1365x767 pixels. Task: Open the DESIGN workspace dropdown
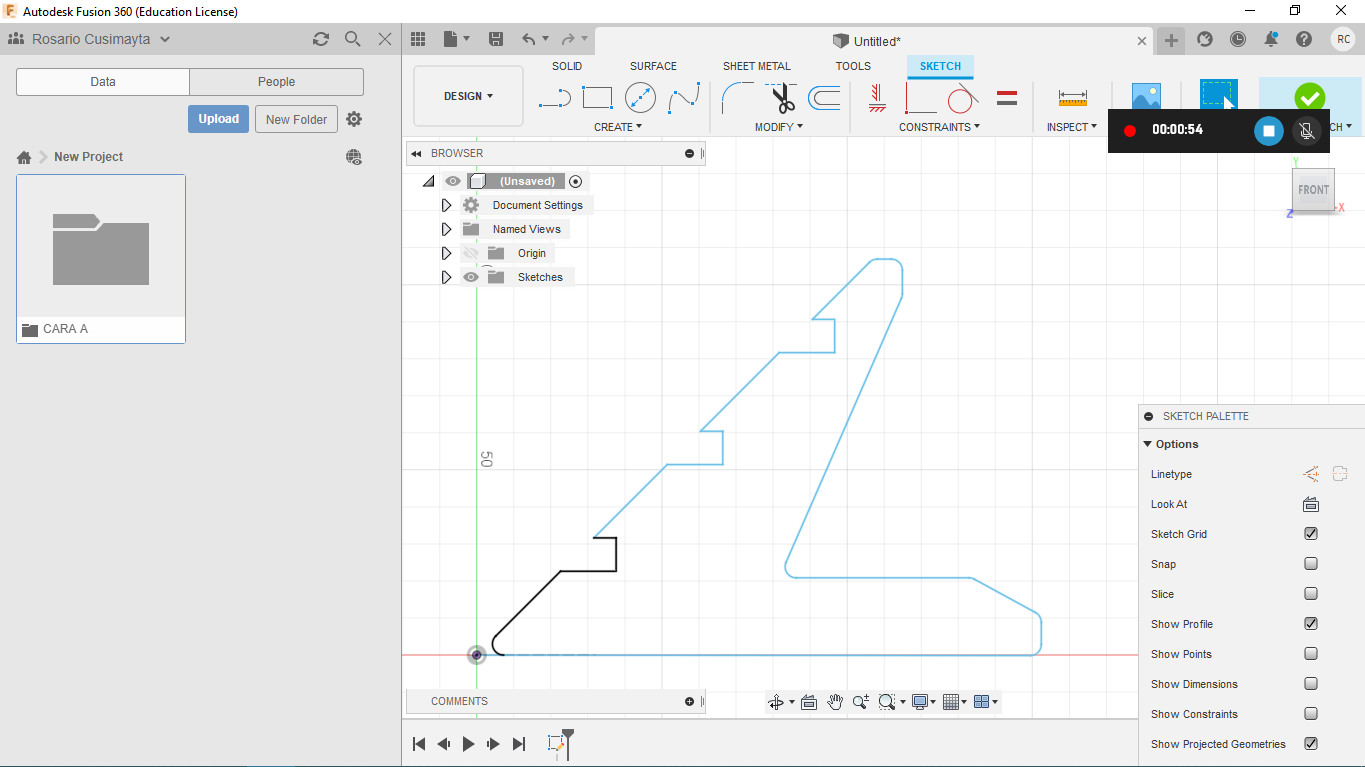tap(468, 96)
